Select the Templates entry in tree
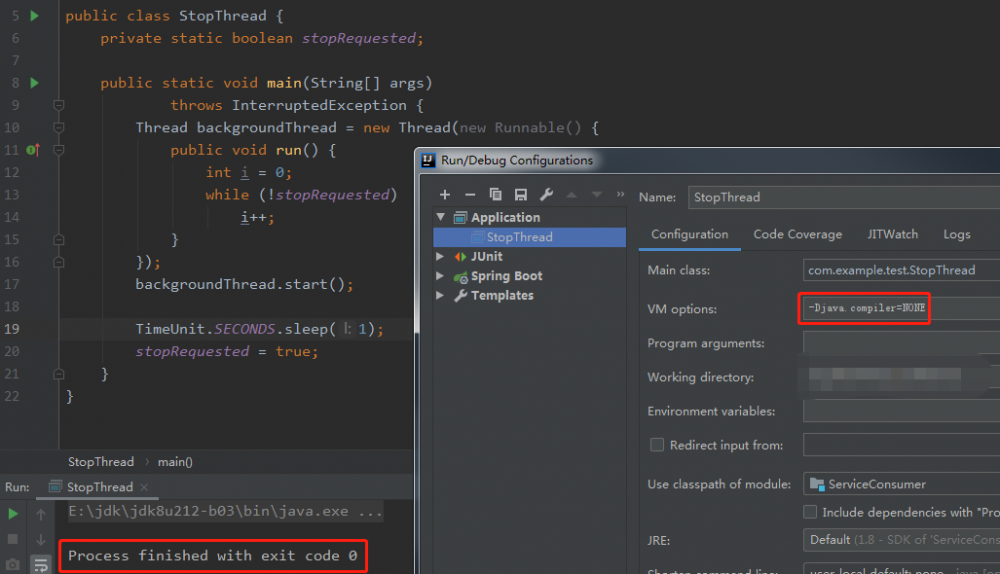This screenshot has height=574, width=1000. coord(502,295)
